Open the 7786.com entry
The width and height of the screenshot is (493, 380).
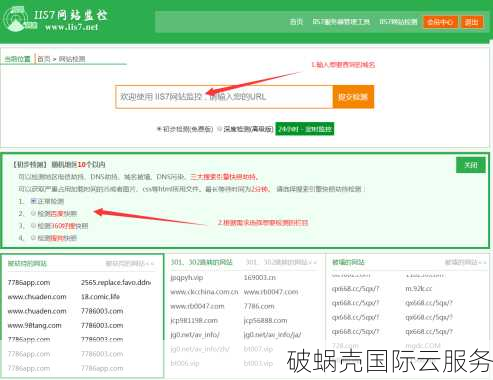(259, 306)
